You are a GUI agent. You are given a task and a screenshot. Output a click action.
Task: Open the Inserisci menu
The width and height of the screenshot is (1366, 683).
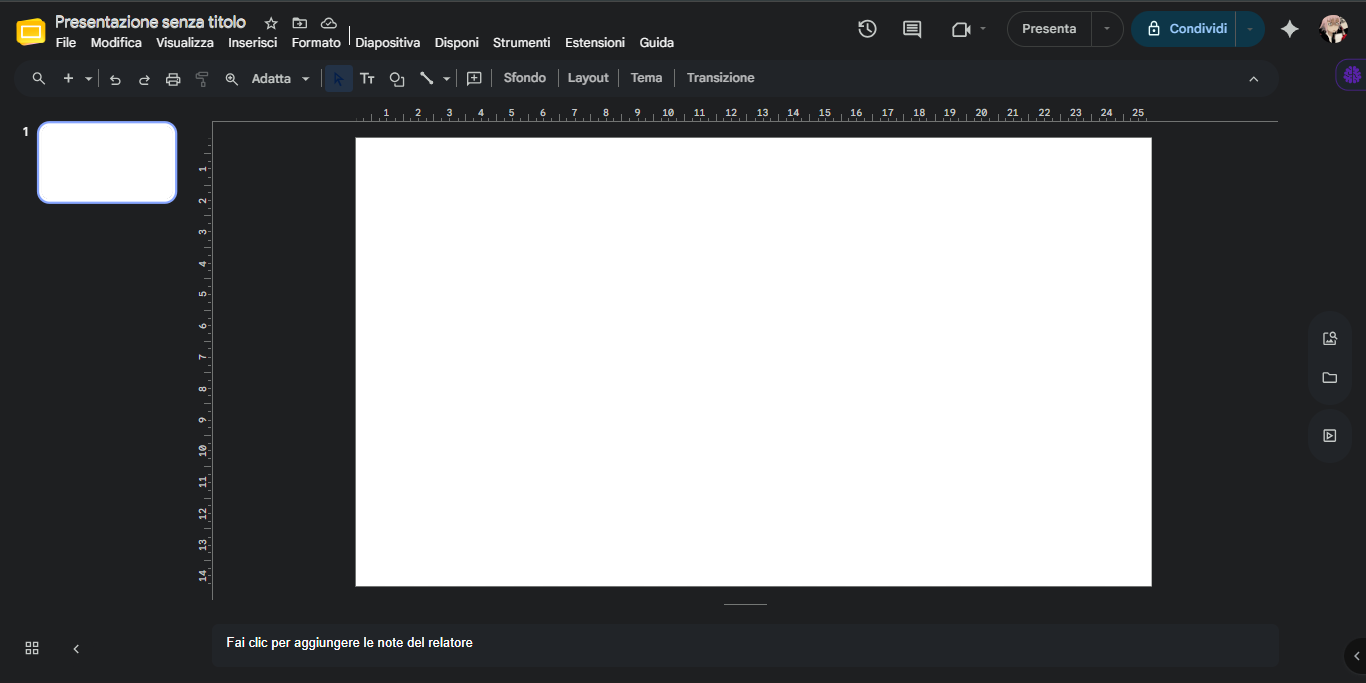coord(253,43)
